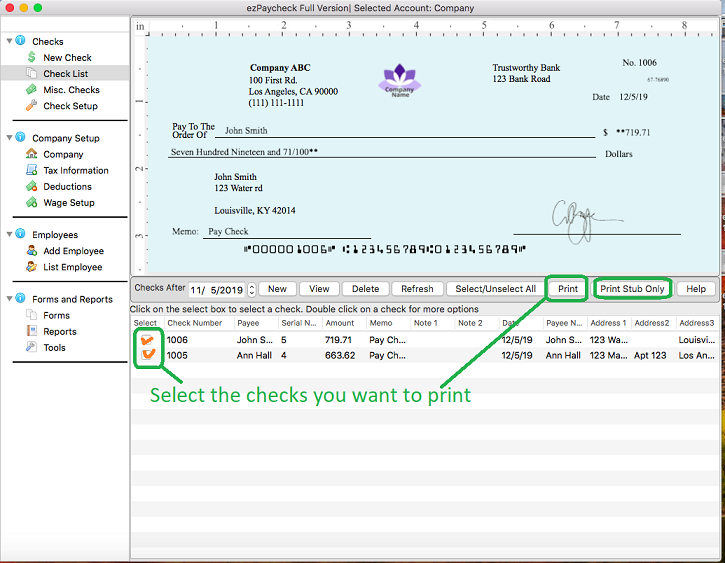The image size is (725, 563).
Task: Click the New Check dollar icon
Action: click(x=32, y=58)
